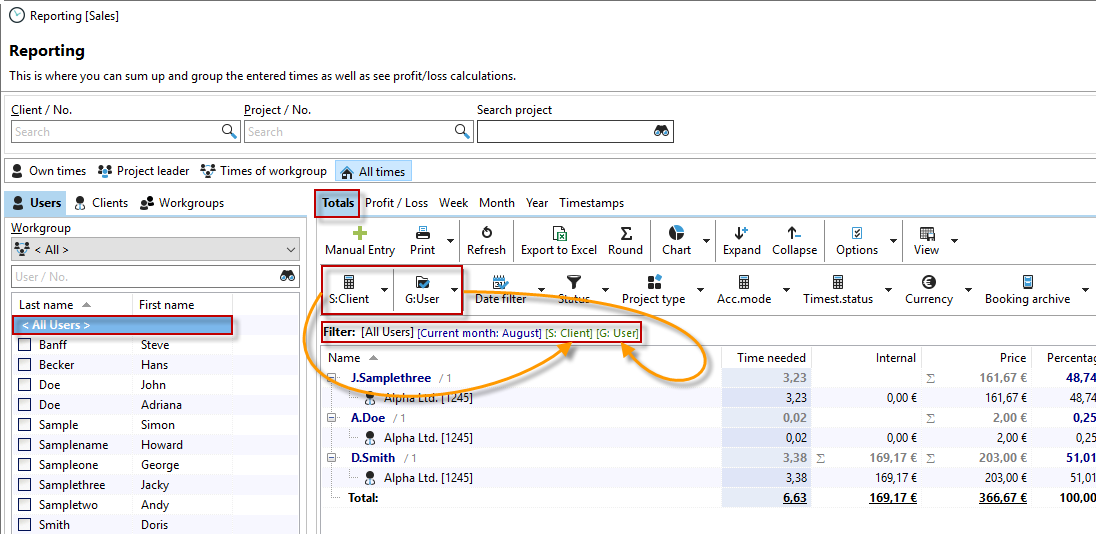The height and width of the screenshot is (534, 1096).
Task: Export the report to Excel
Action: tap(558, 233)
